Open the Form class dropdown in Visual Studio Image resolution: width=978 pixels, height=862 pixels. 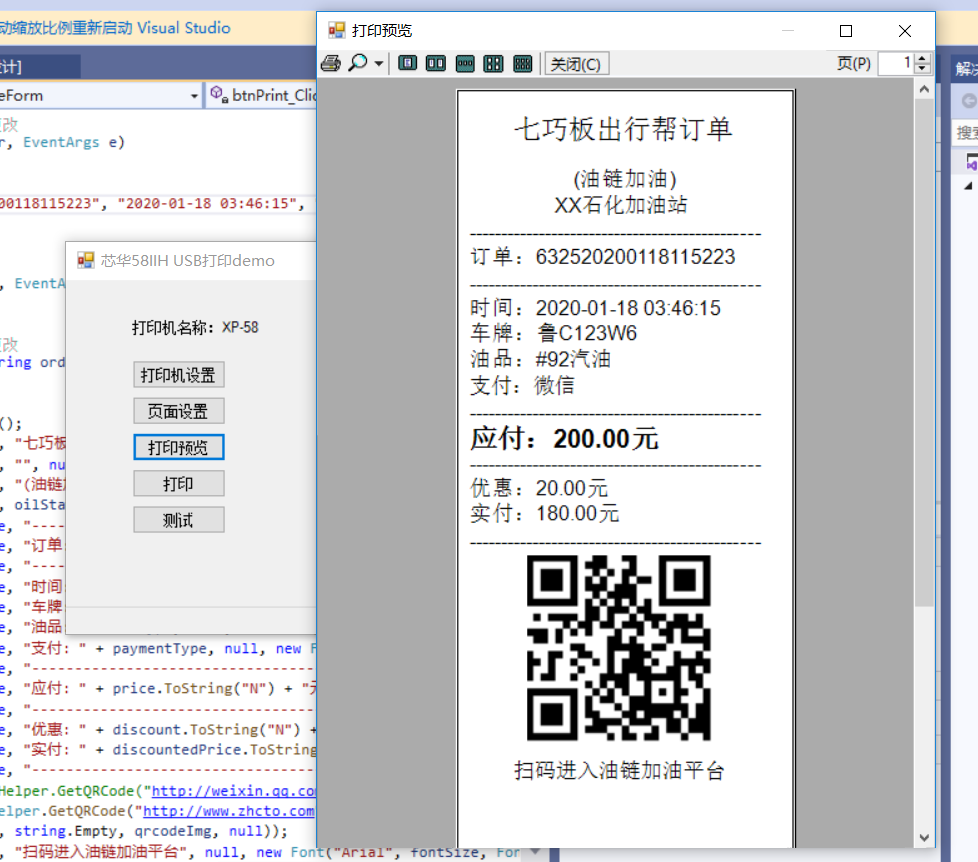click(194, 96)
